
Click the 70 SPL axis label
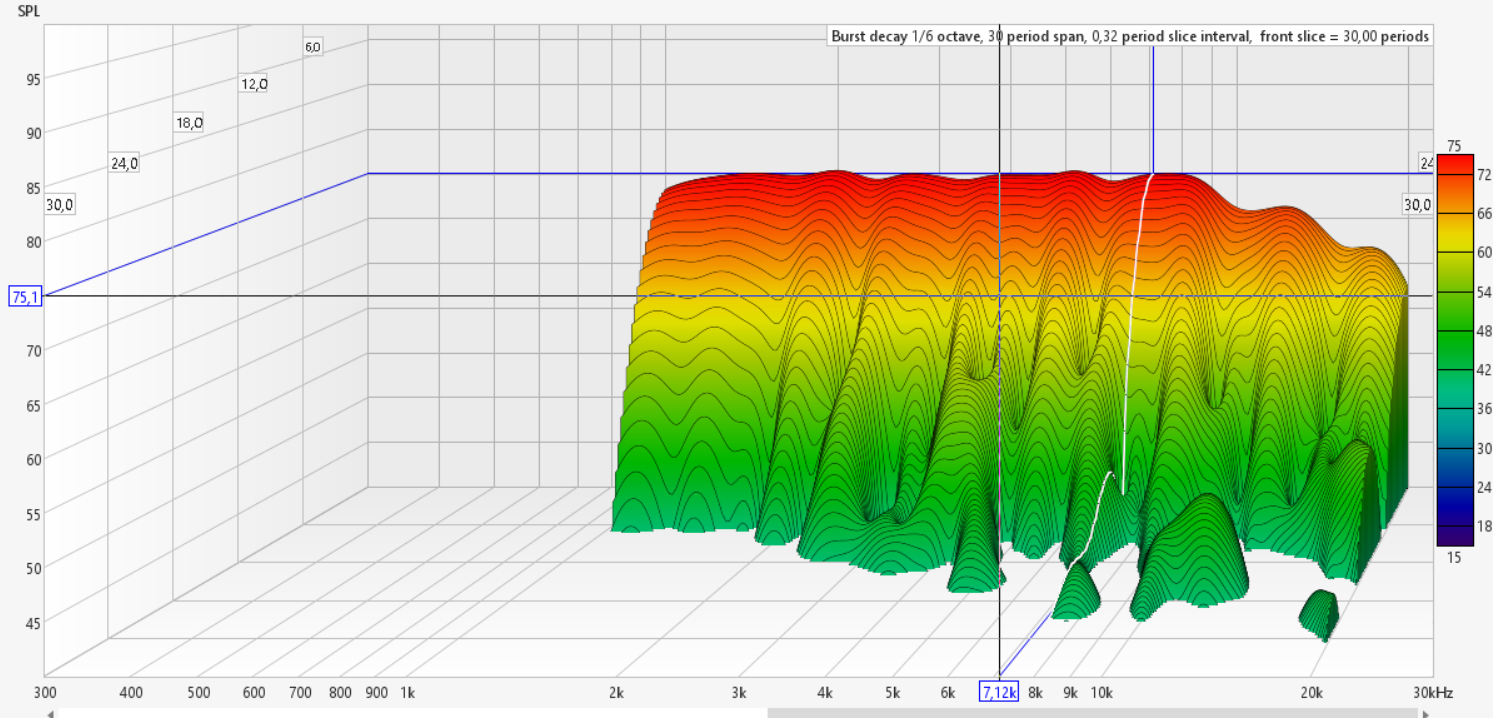coord(35,351)
